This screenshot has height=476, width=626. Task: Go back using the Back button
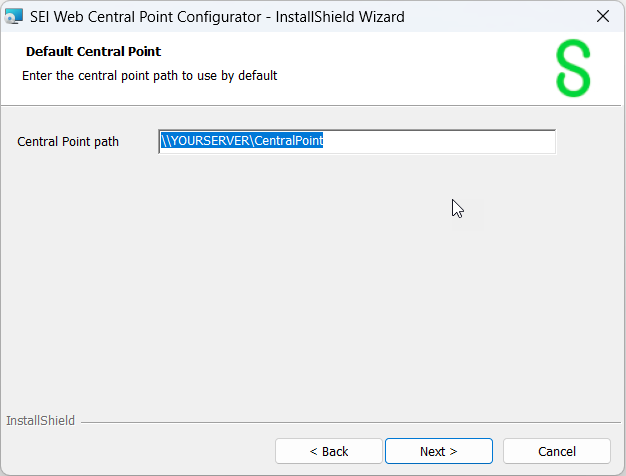point(329,451)
